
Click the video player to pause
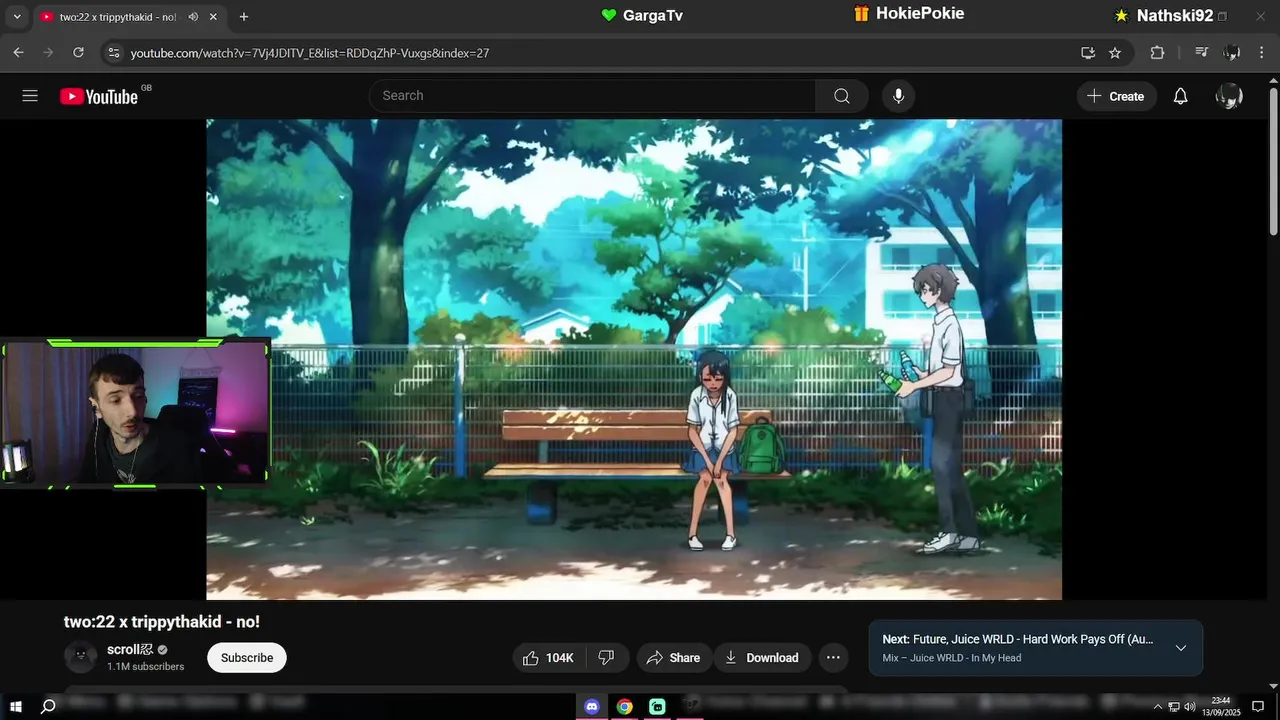[x=634, y=360]
